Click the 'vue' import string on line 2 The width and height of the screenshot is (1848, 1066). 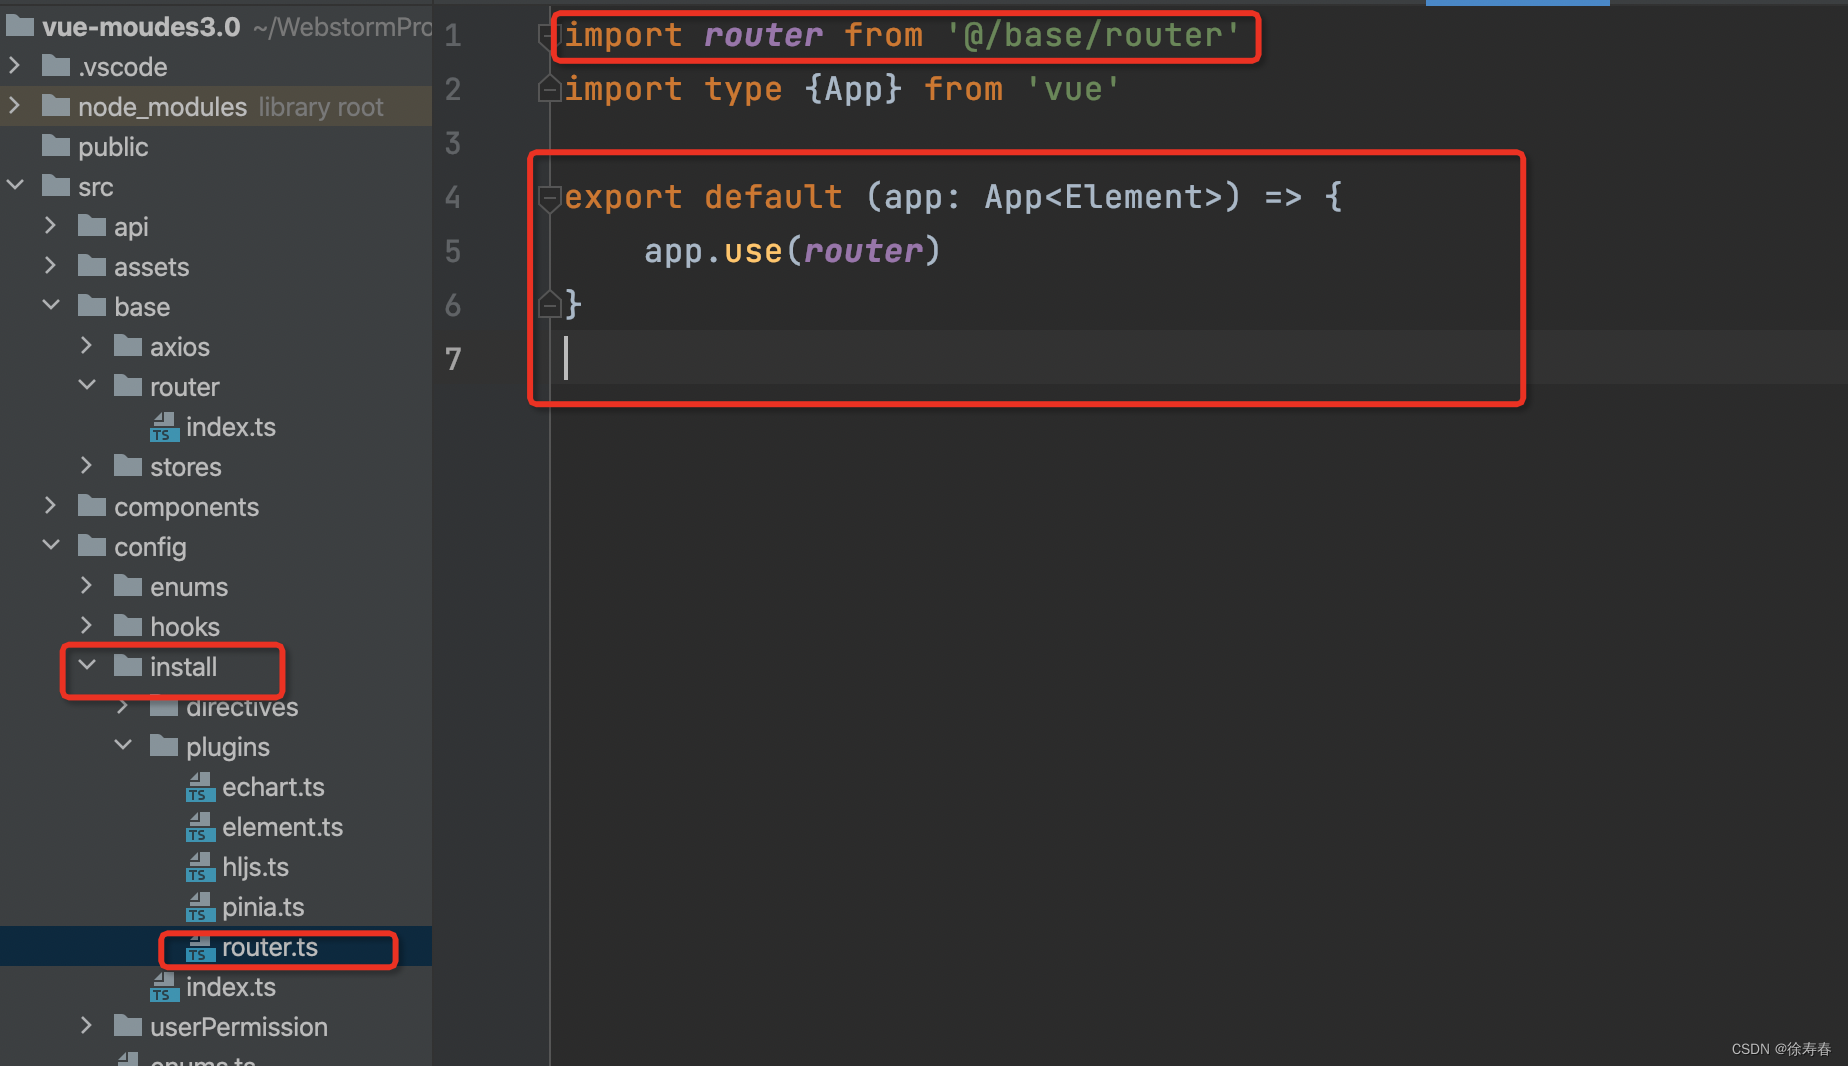[1073, 90]
